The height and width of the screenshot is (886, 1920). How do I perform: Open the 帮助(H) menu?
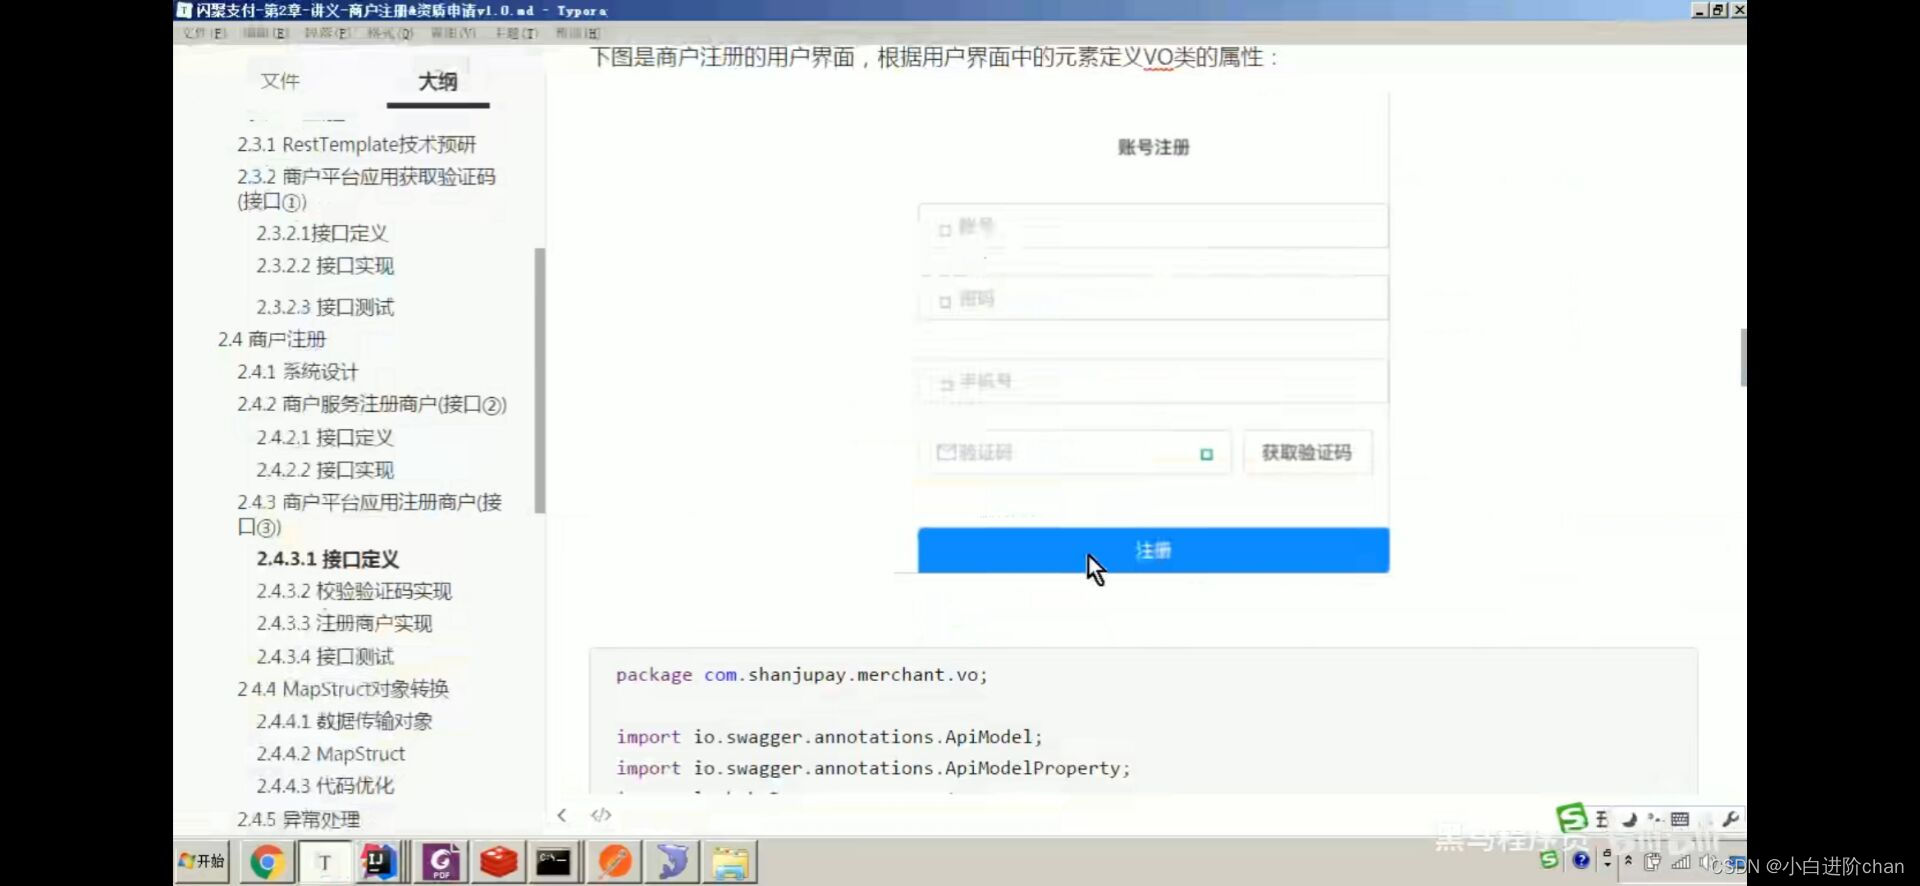click(x=578, y=33)
